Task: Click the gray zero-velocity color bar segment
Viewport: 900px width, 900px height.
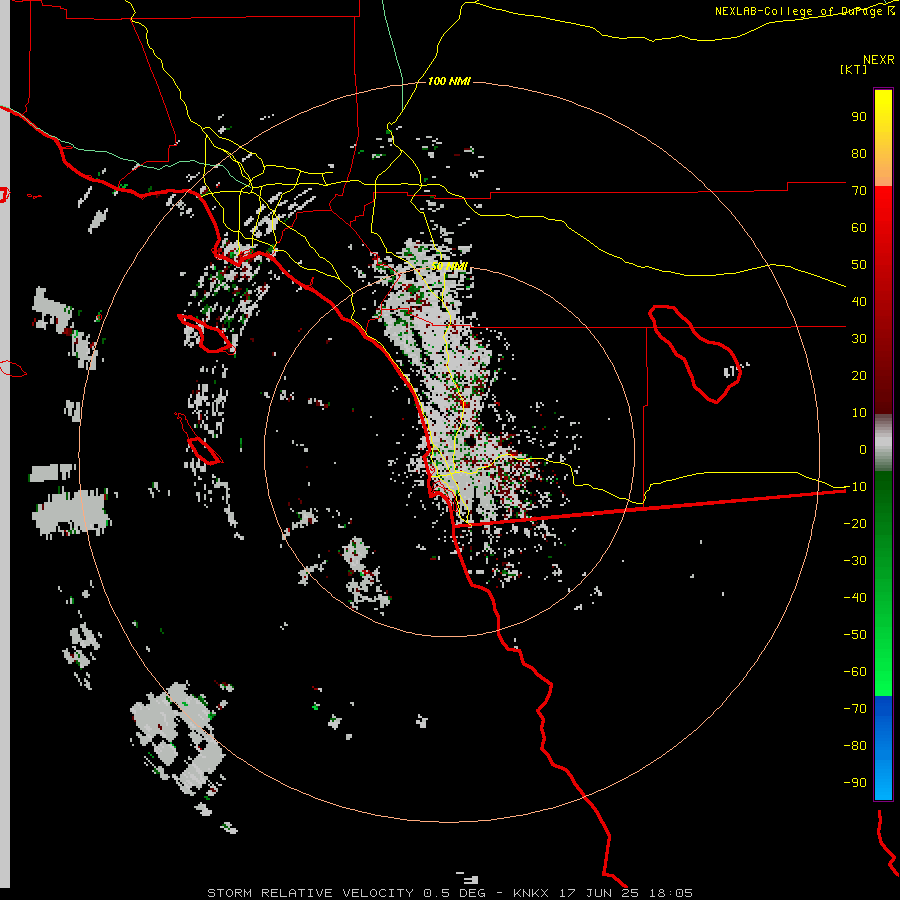Action: pos(883,443)
